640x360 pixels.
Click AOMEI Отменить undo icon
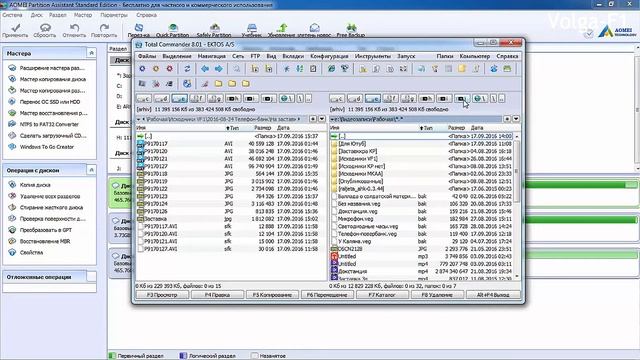[74, 28]
